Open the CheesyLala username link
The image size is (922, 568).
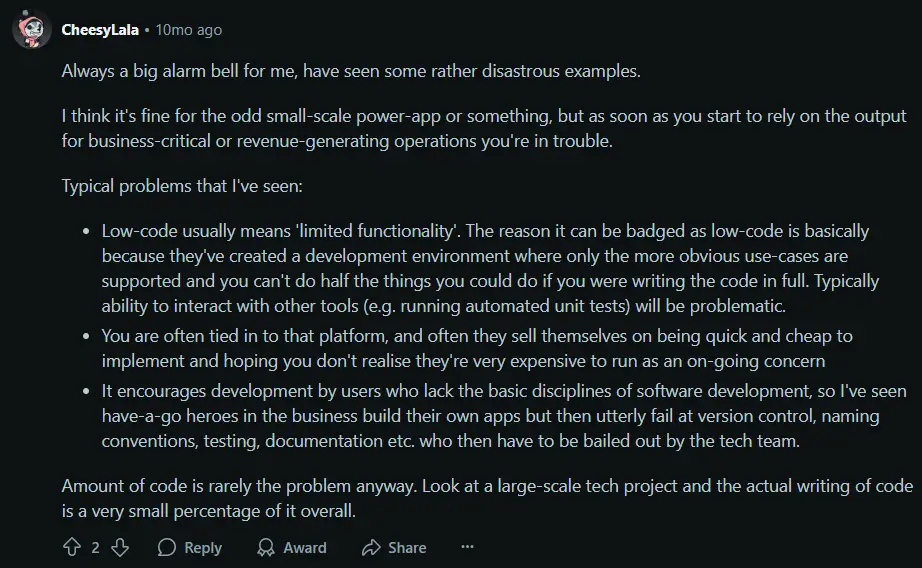(100, 29)
